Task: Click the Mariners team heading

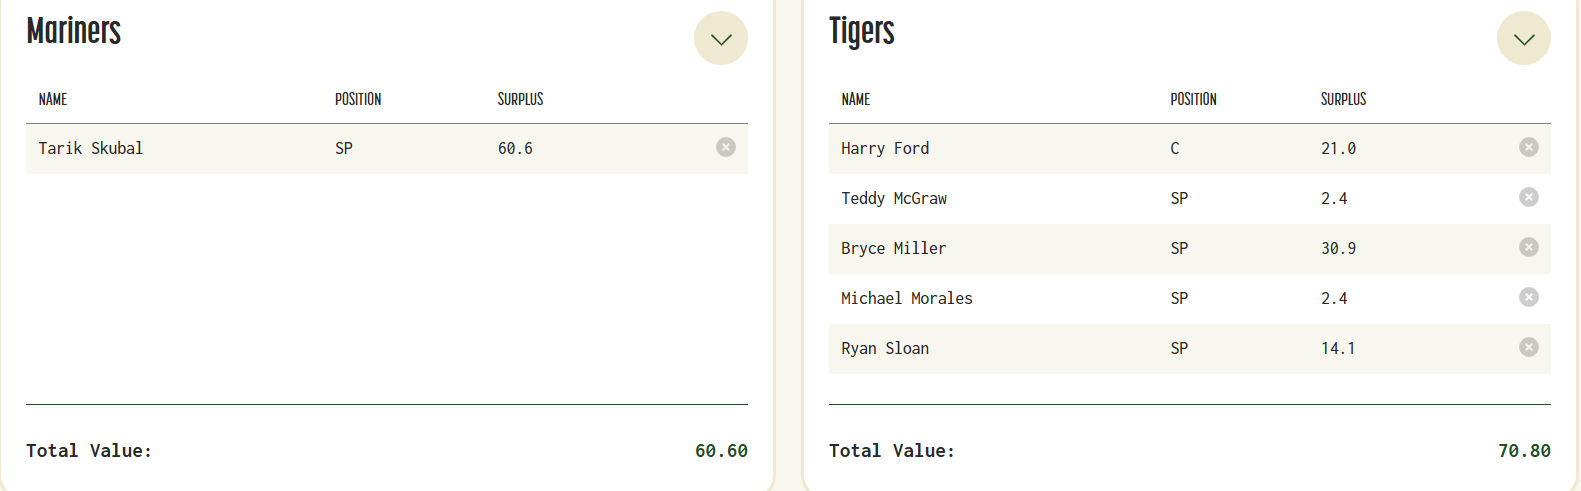Action: [73, 31]
